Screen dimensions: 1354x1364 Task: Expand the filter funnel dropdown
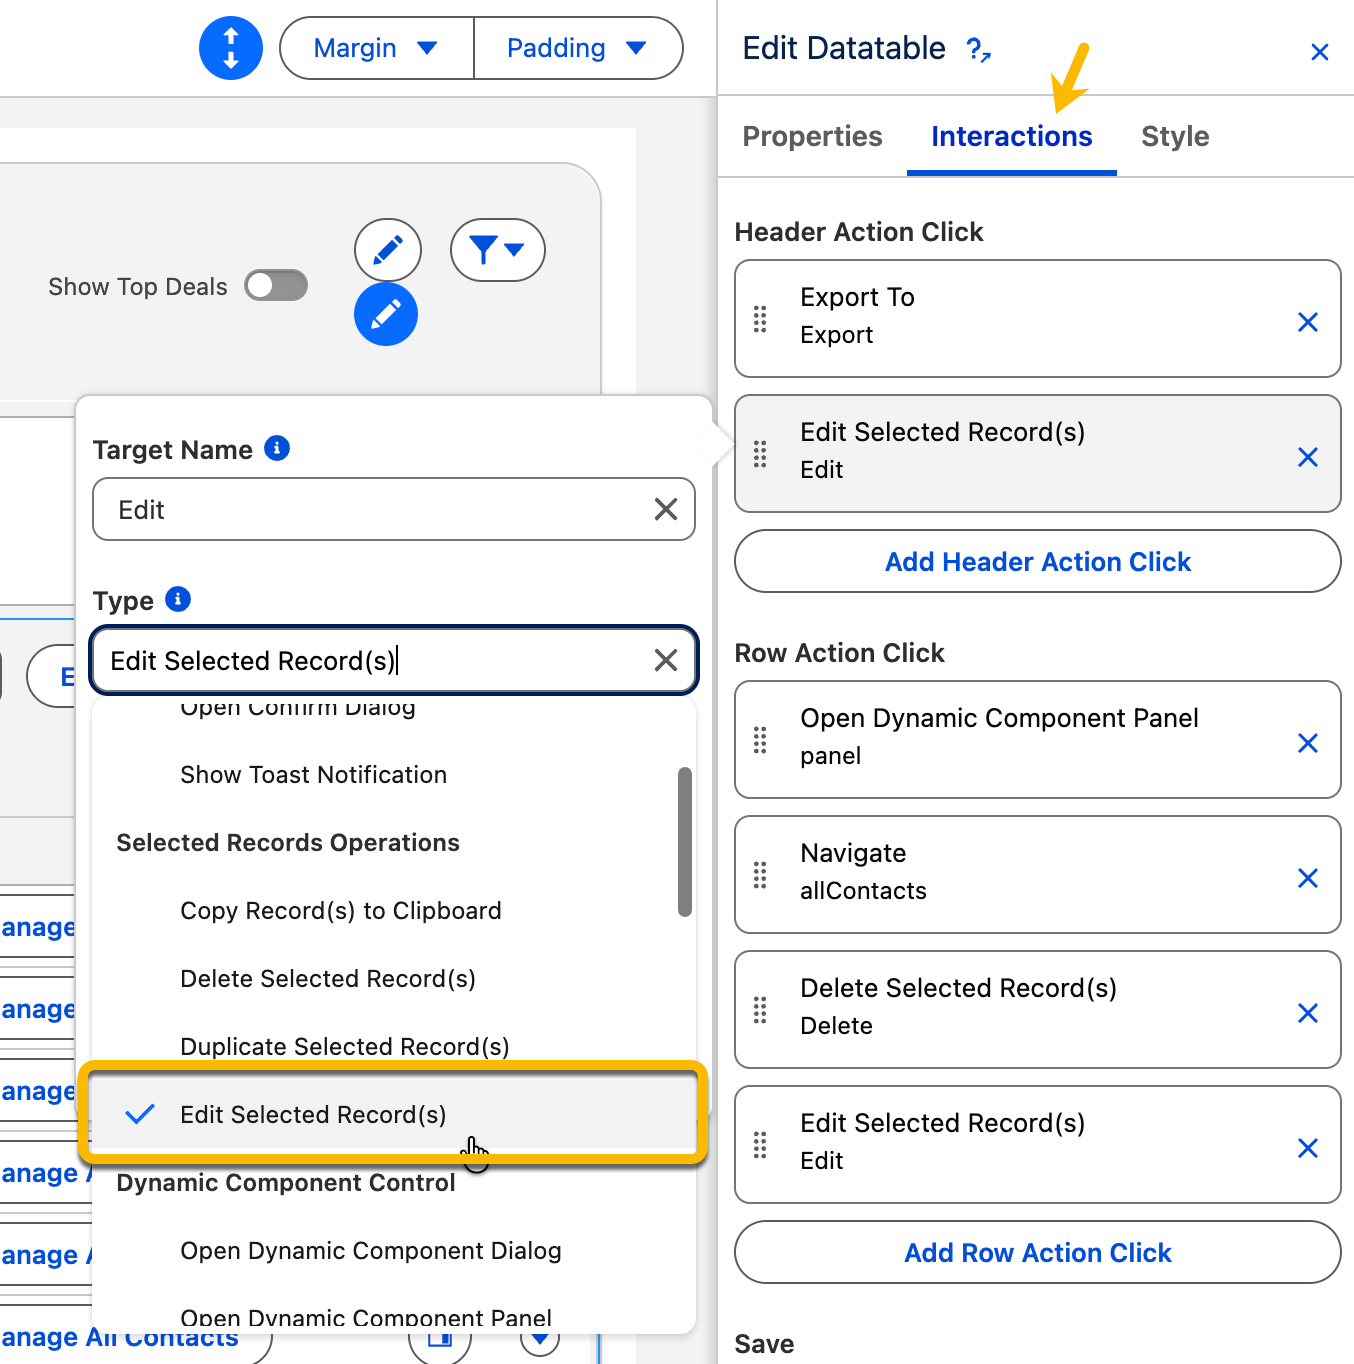(497, 250)
